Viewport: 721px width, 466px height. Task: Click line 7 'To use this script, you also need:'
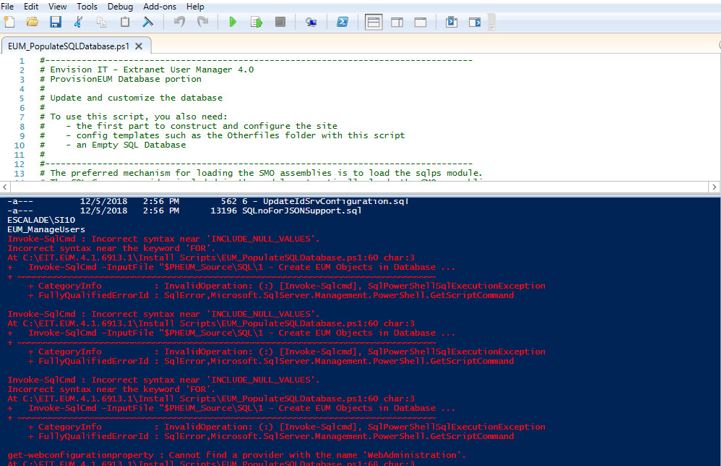[138, 116]
